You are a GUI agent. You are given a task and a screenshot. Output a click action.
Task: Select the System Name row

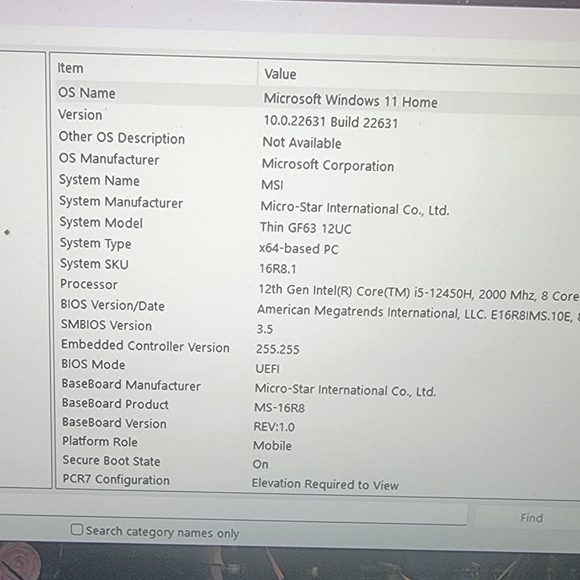[99, 180]
